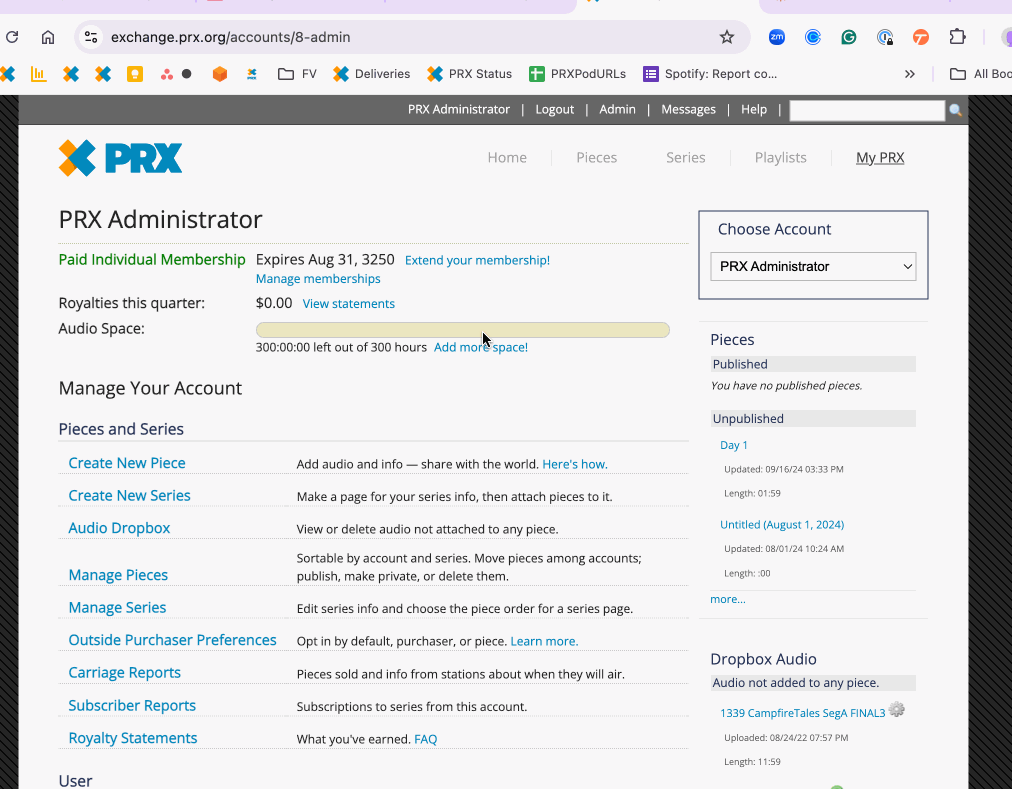
Task: Go to the Home tab
Action: pos(507,158)
